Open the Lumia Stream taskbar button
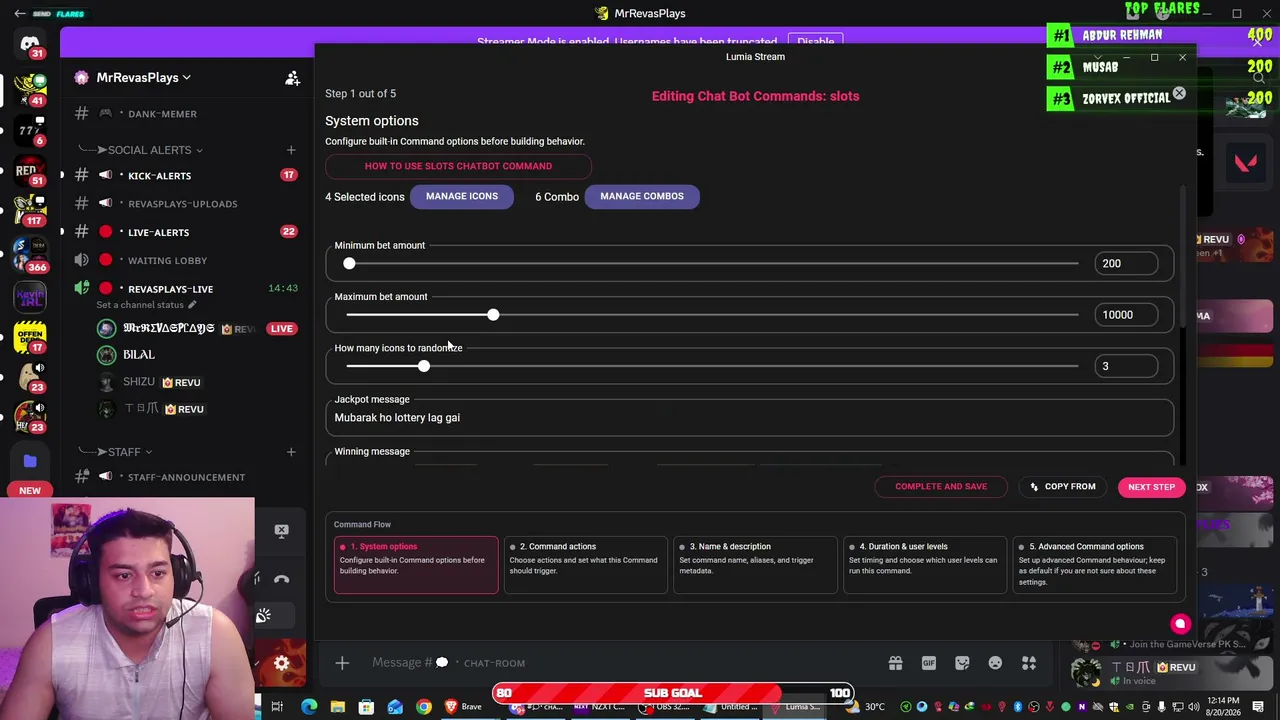The width and height of the screenshot is (1280, 720). tap(795, 707)
